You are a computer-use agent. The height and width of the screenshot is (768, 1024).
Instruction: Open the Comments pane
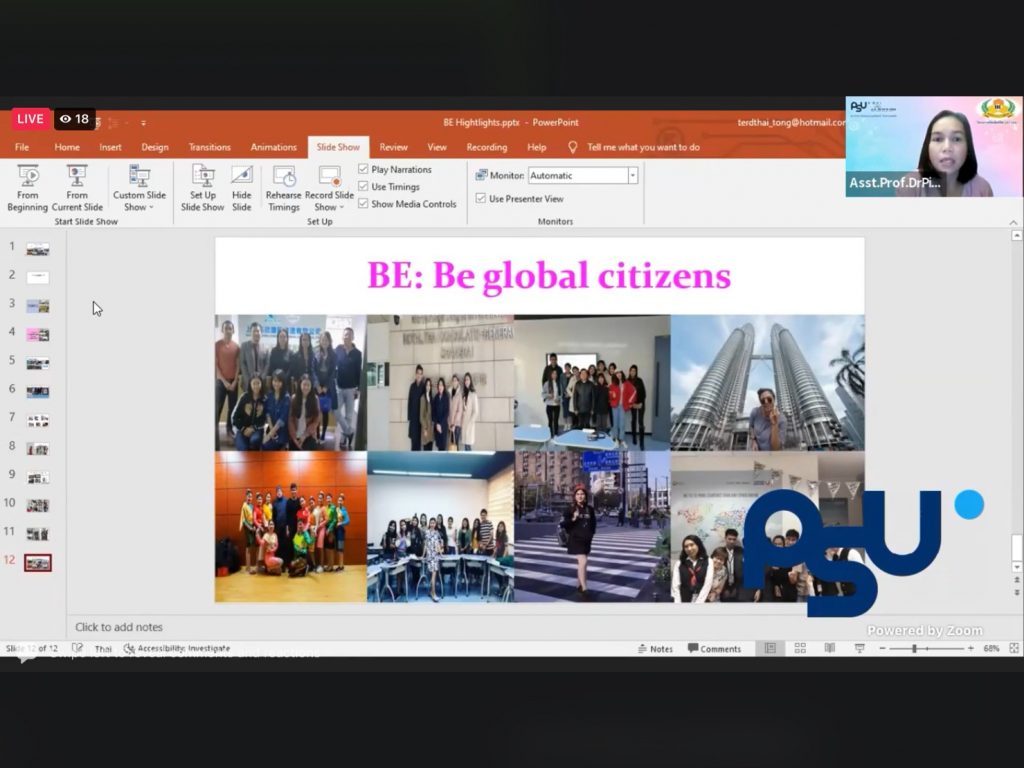[714, 649]
